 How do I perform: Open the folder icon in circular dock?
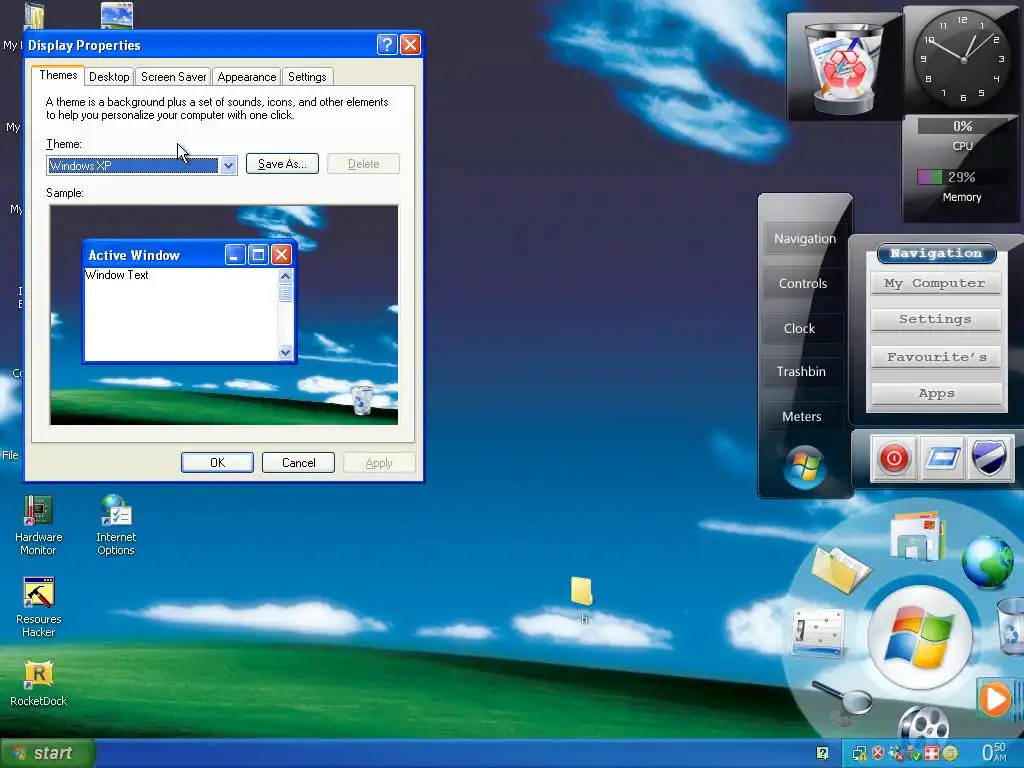(840, 569)
